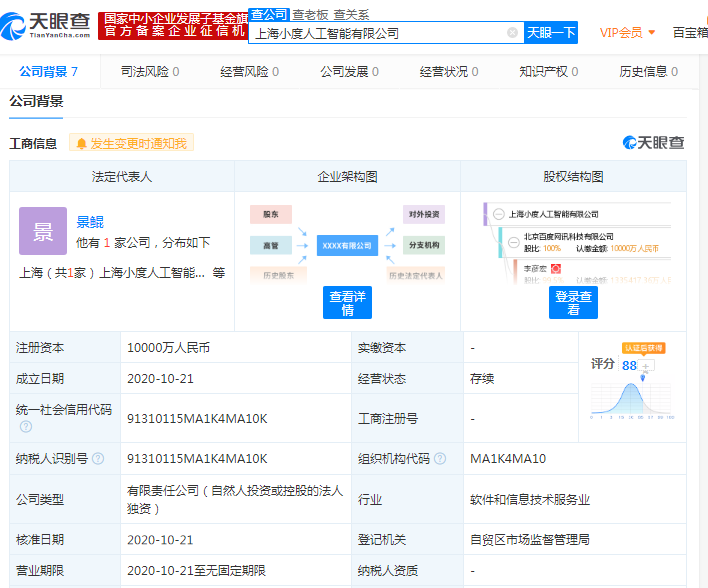The image size is (708, 588).
Task: Select business status value 存续
Action: click(x=482, y=378)
